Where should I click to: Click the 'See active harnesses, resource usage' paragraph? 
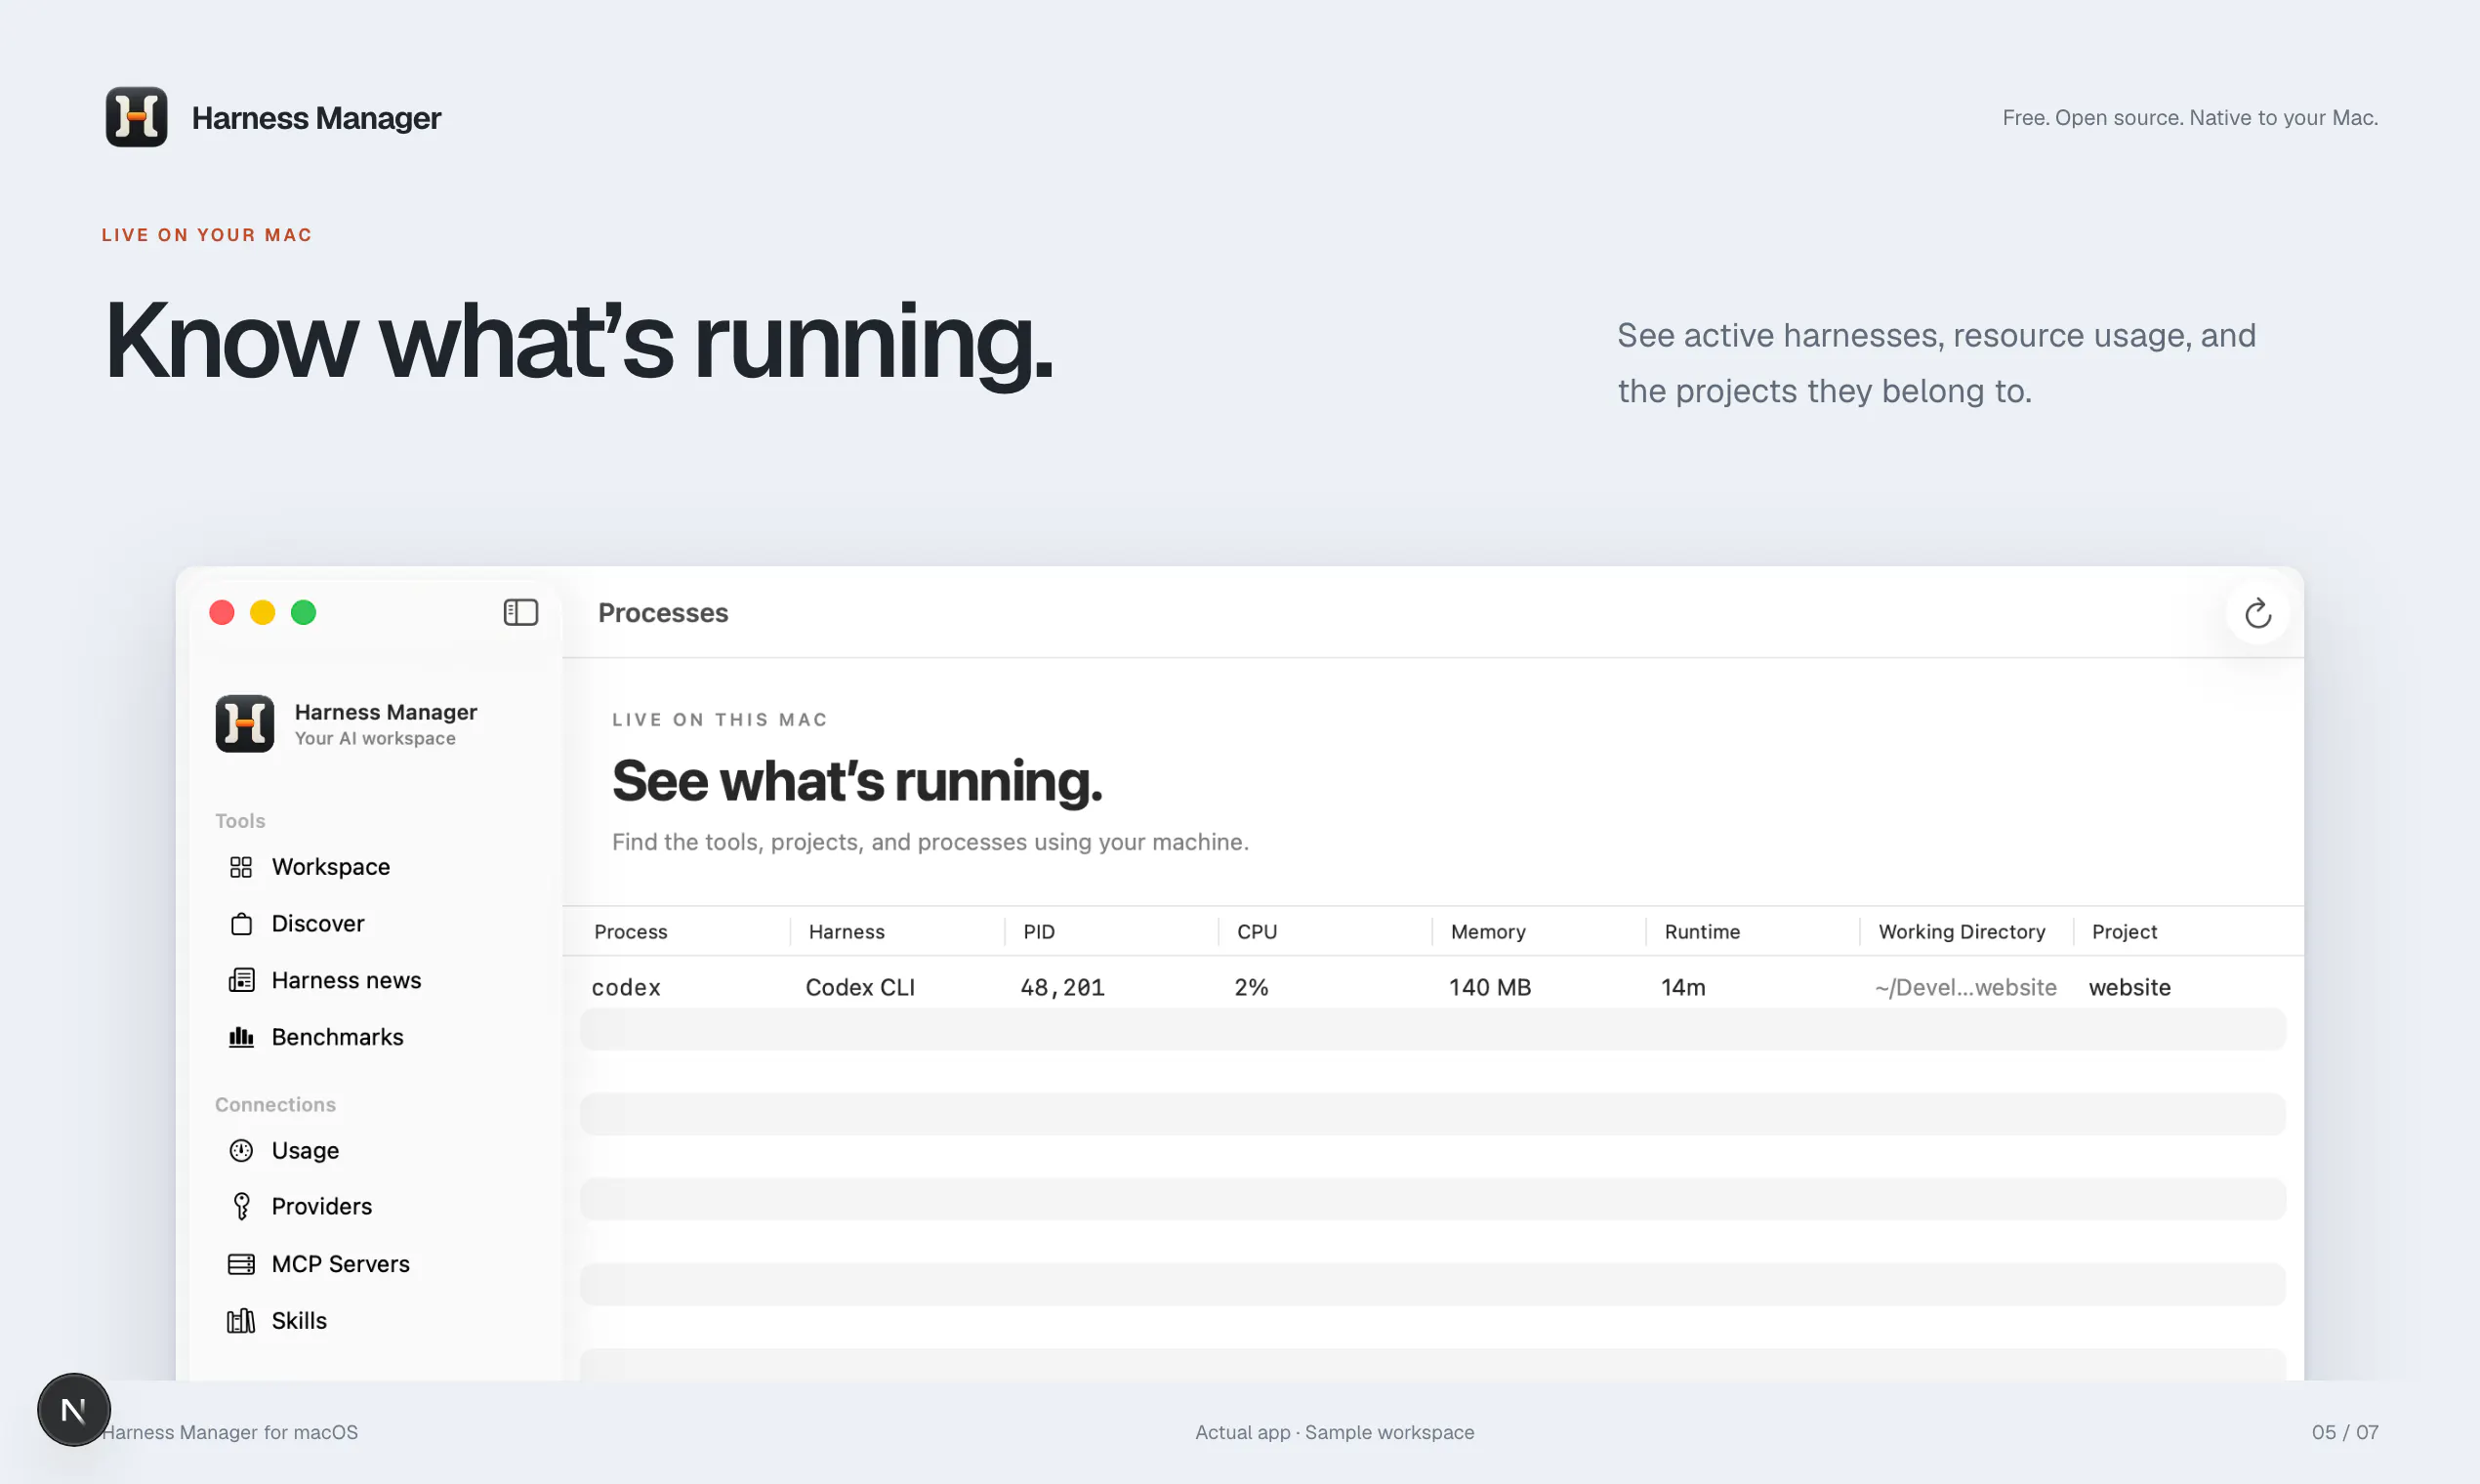(1936, 363)
